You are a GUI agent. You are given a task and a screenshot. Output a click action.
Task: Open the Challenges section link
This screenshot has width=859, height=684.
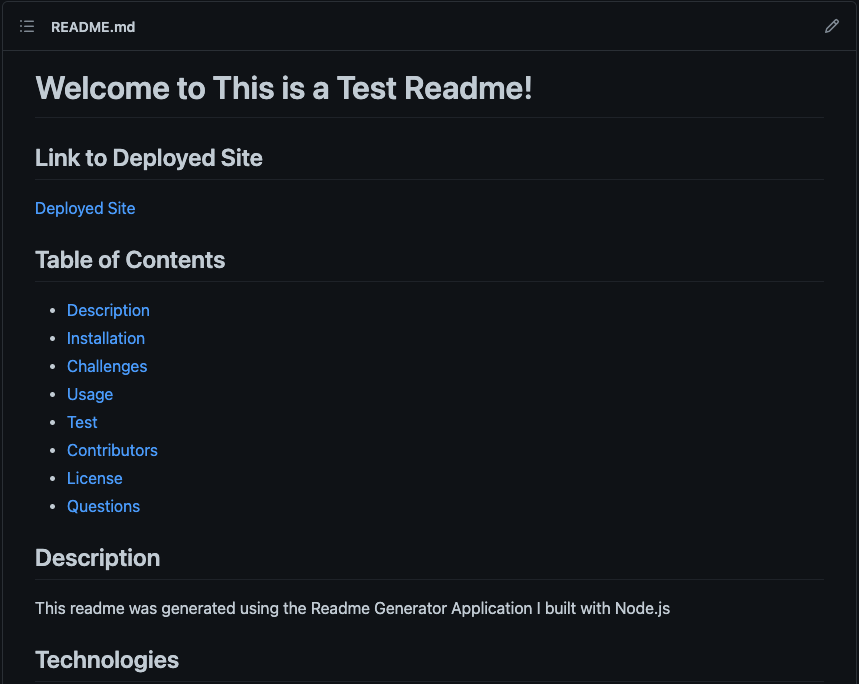pos(107,366)
